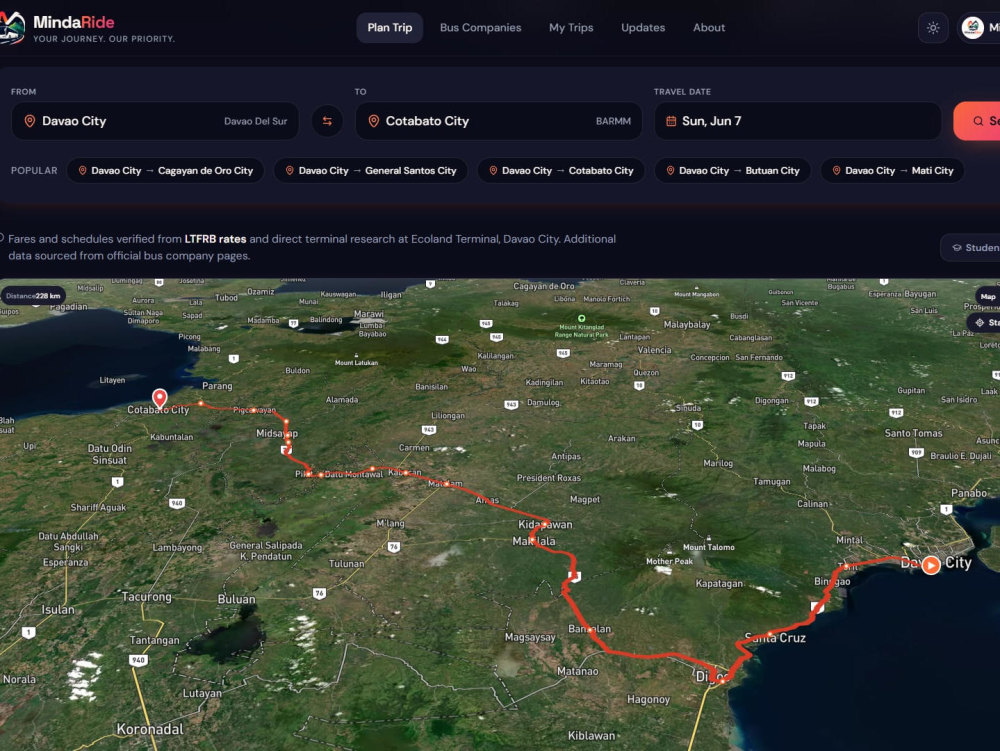Click the green Mount Kitanglad park marker
1000x751 pixels.
[582, 318]
